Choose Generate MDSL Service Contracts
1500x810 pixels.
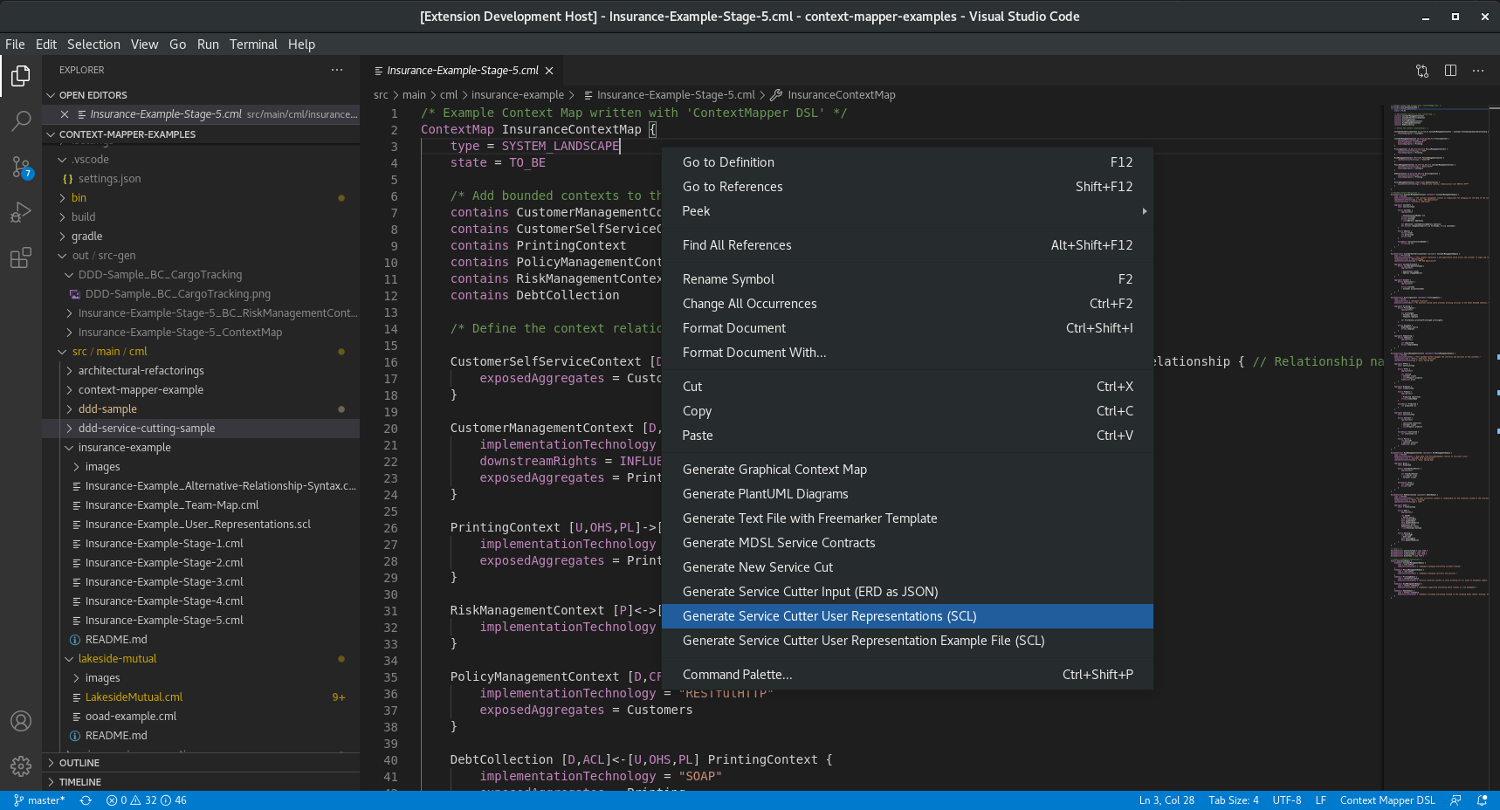(x=907, y=543)
